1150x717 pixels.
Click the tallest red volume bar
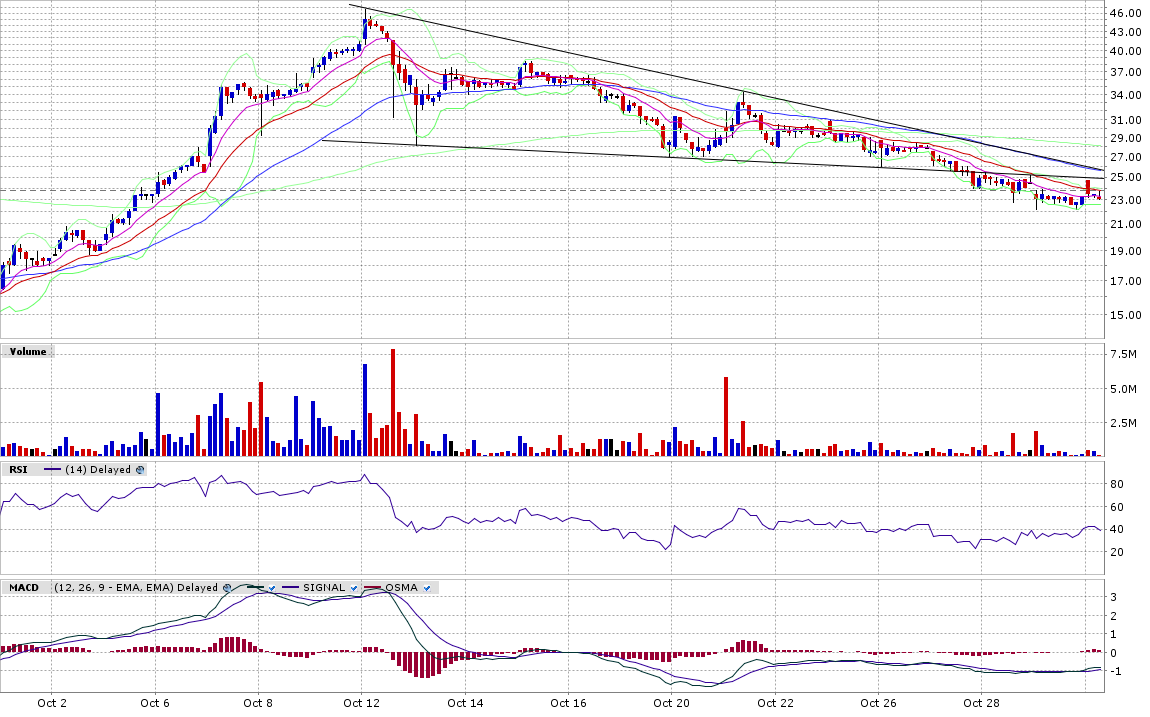(393, 402)
